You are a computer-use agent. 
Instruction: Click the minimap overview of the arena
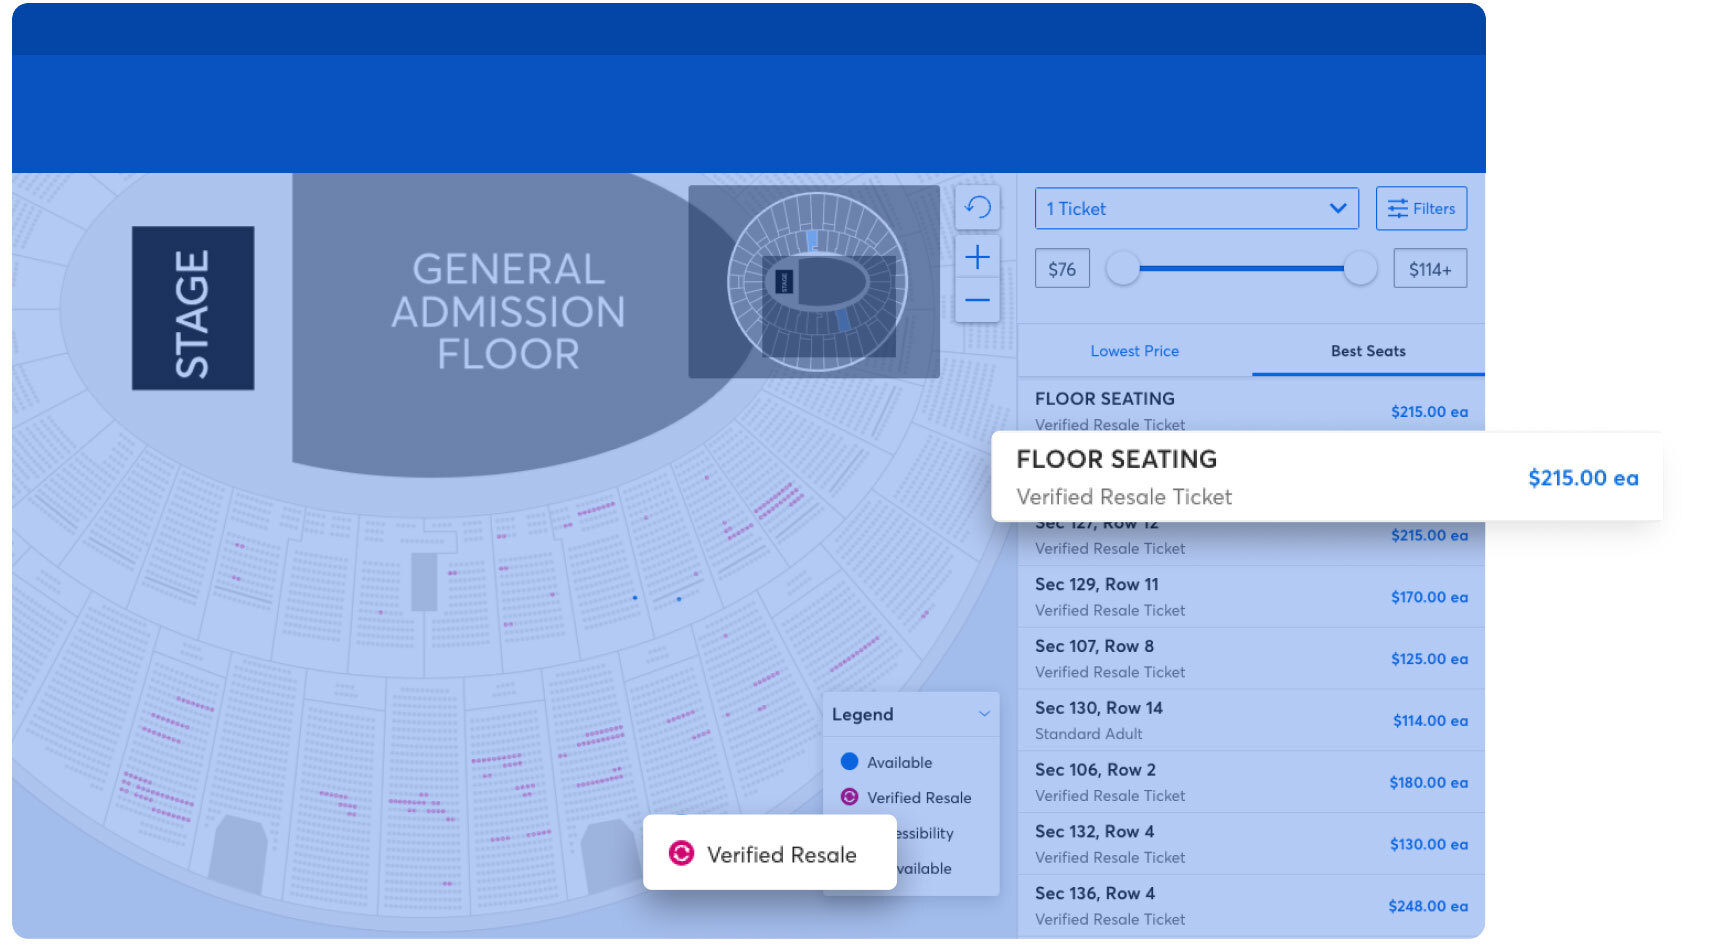812,281
